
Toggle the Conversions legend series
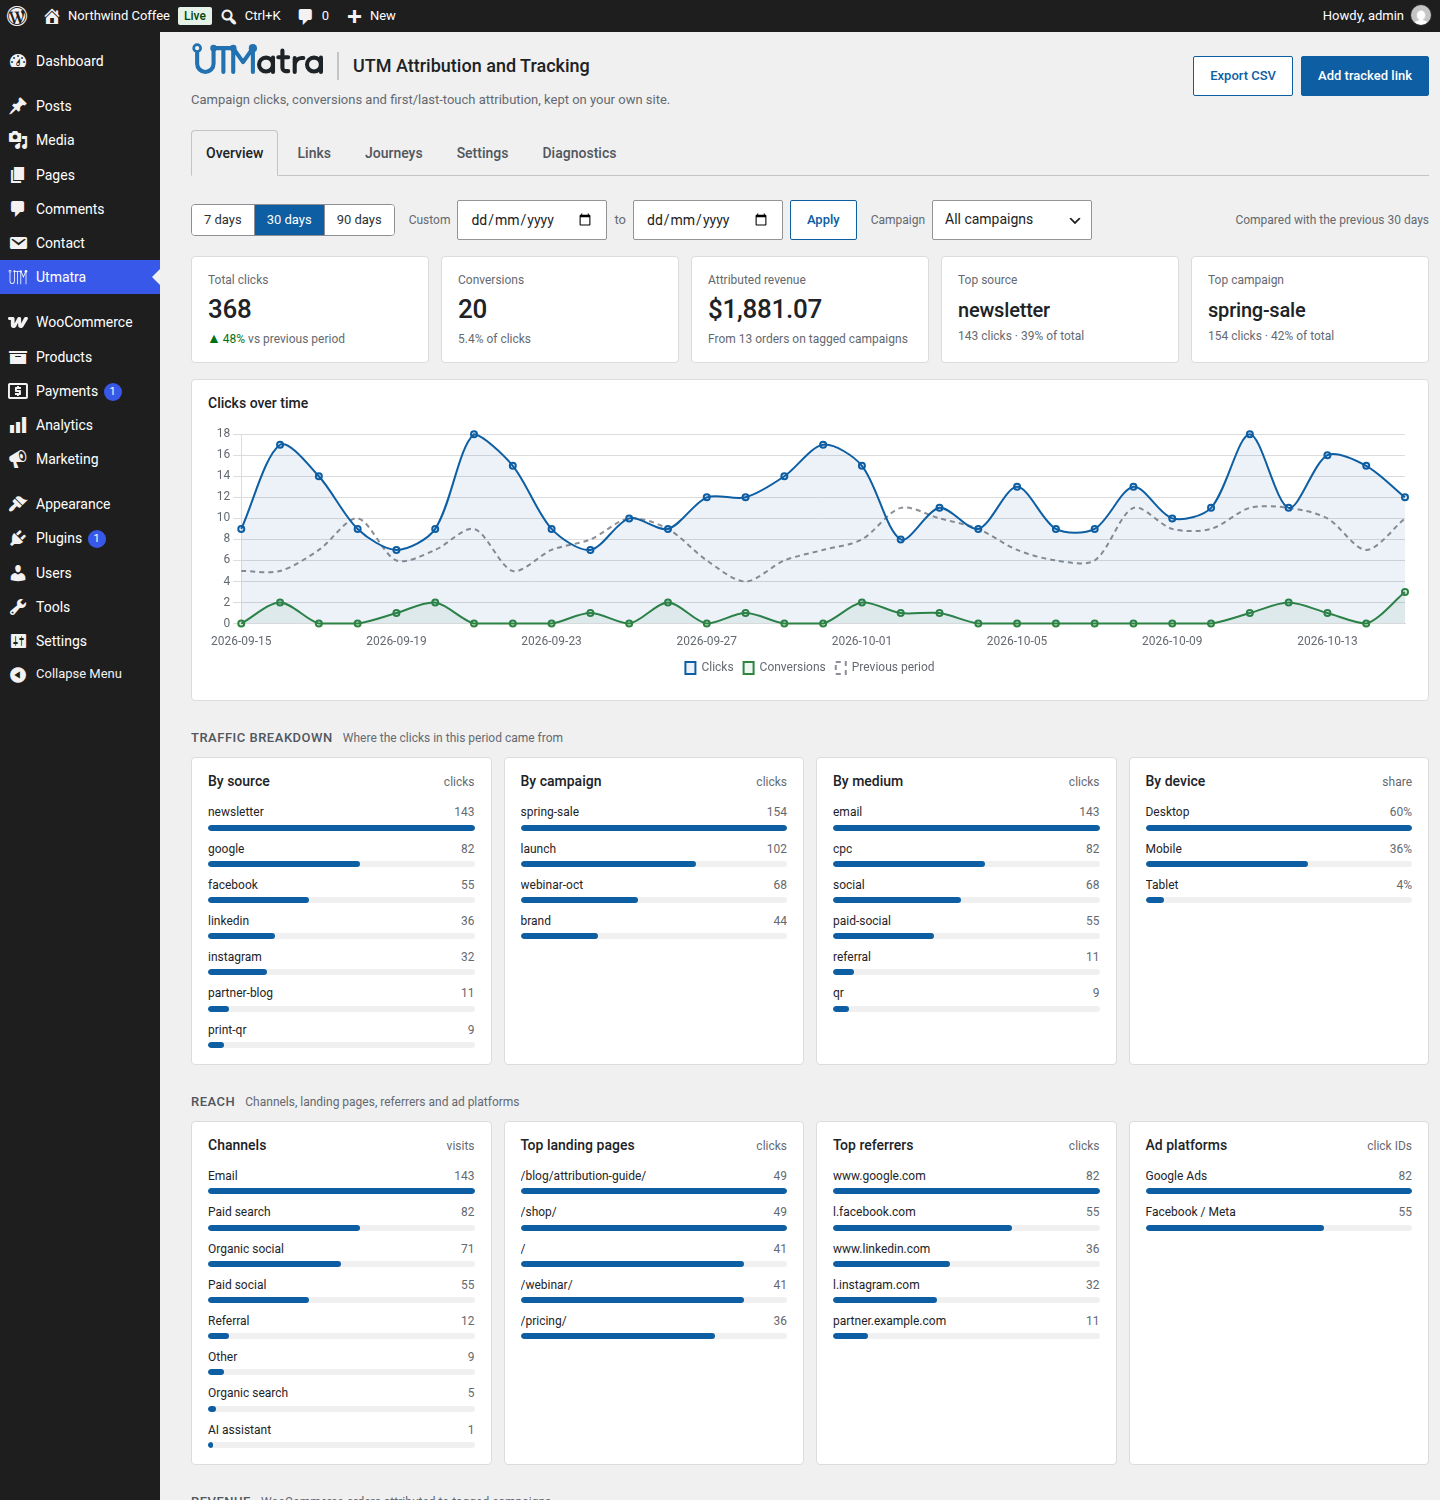coord(784,667)
